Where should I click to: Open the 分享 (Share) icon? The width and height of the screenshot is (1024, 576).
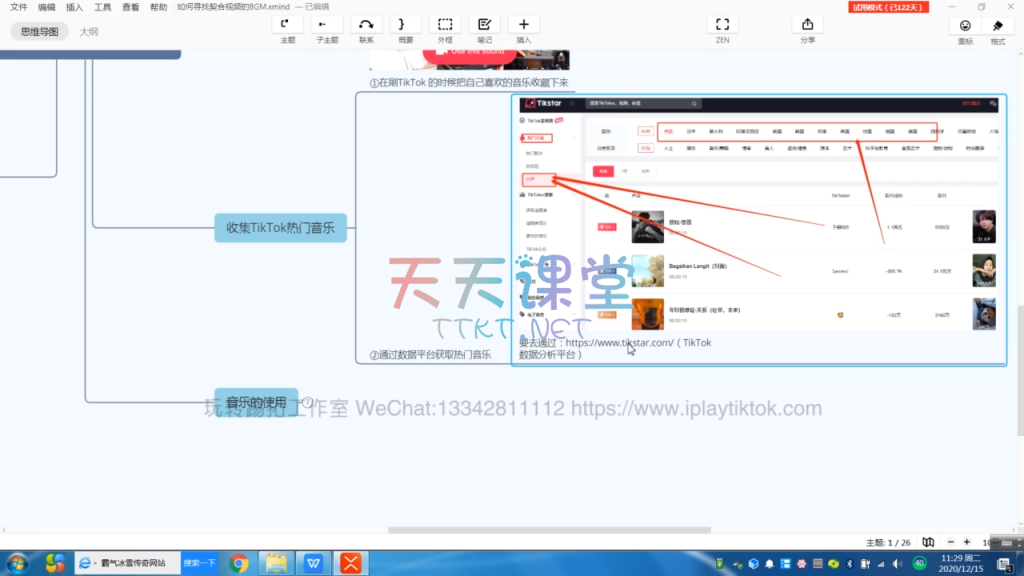[x=807, y=25]
